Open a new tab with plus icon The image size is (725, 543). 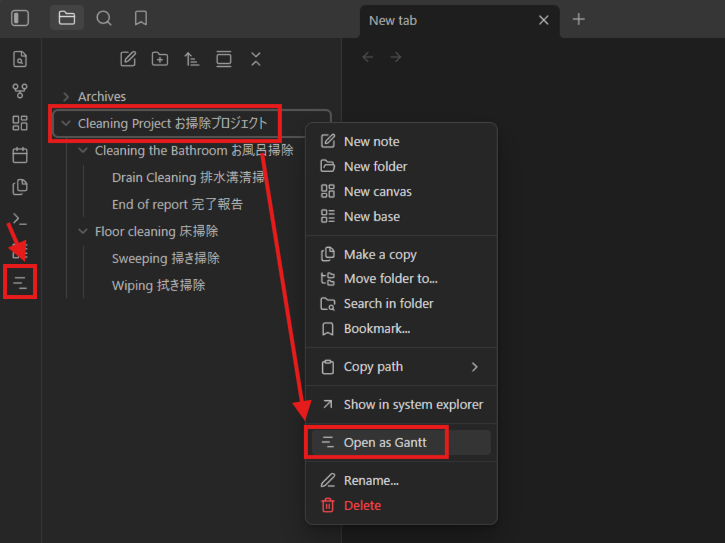[x=578, y=19]
